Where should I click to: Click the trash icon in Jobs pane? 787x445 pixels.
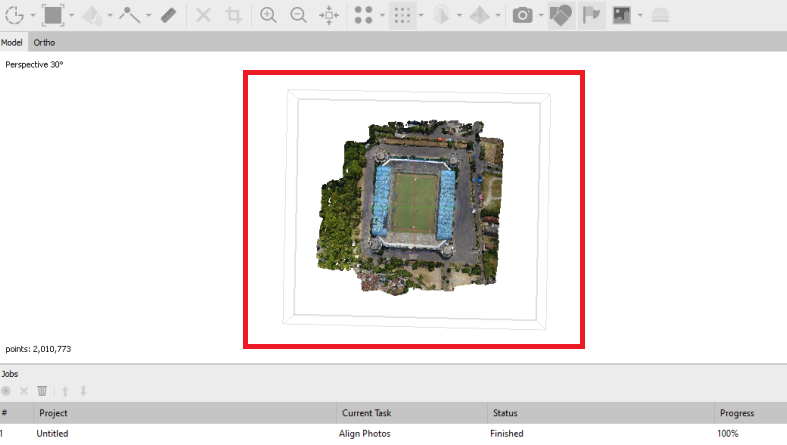42,391
